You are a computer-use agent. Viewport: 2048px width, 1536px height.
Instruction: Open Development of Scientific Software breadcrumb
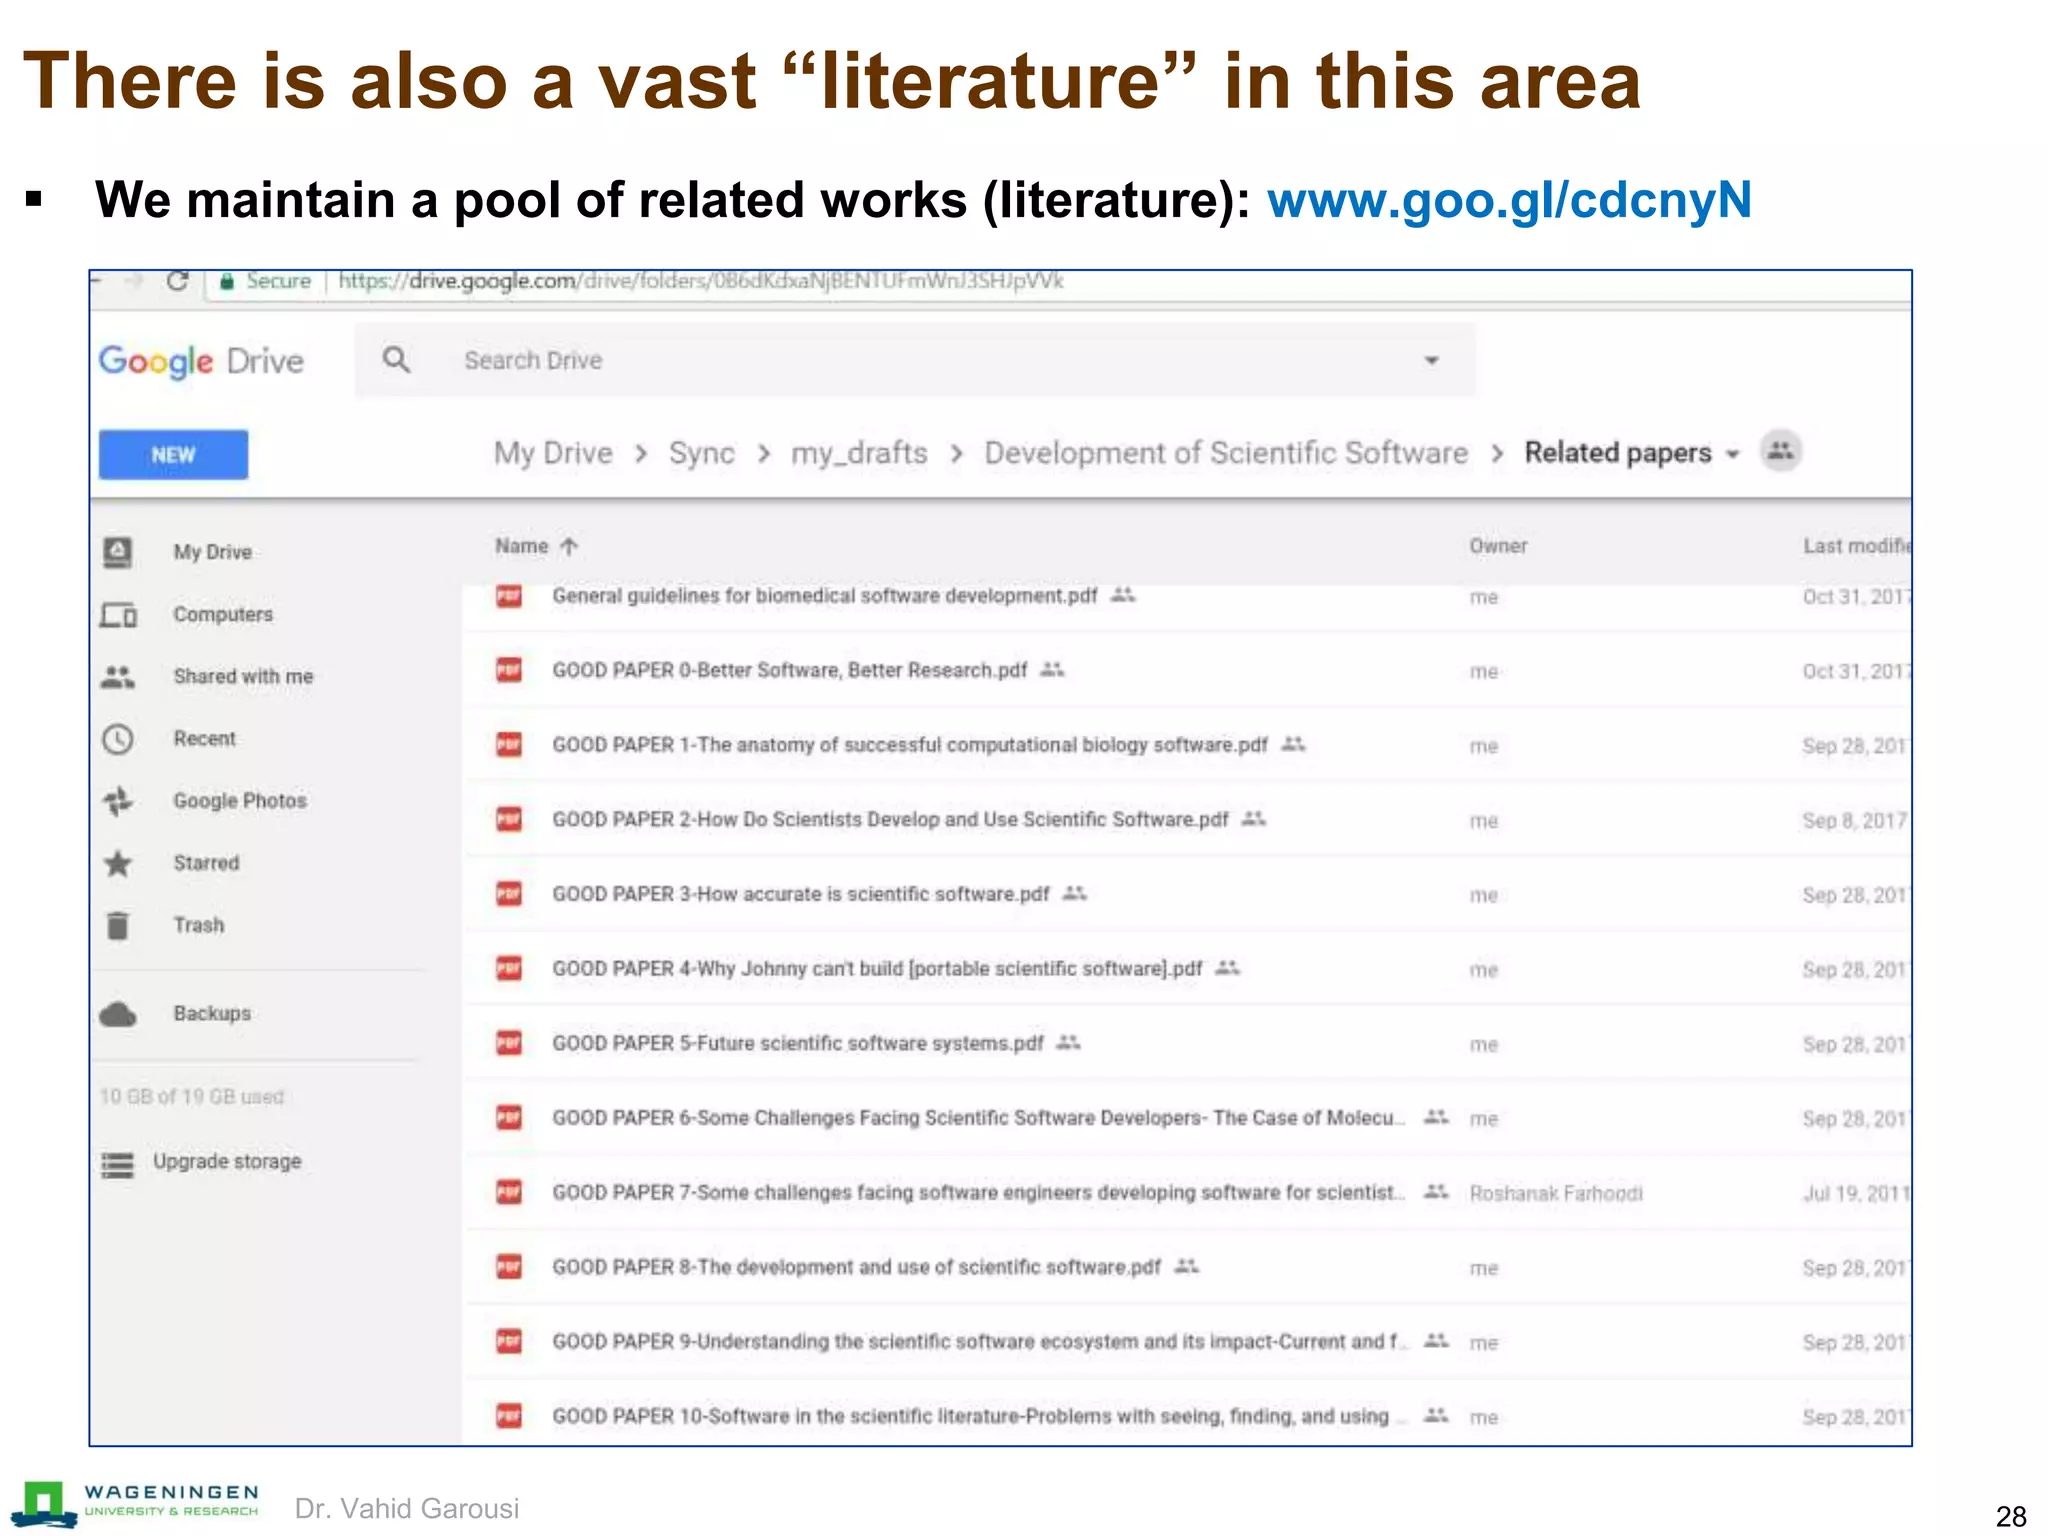(x=1226, y=453)
